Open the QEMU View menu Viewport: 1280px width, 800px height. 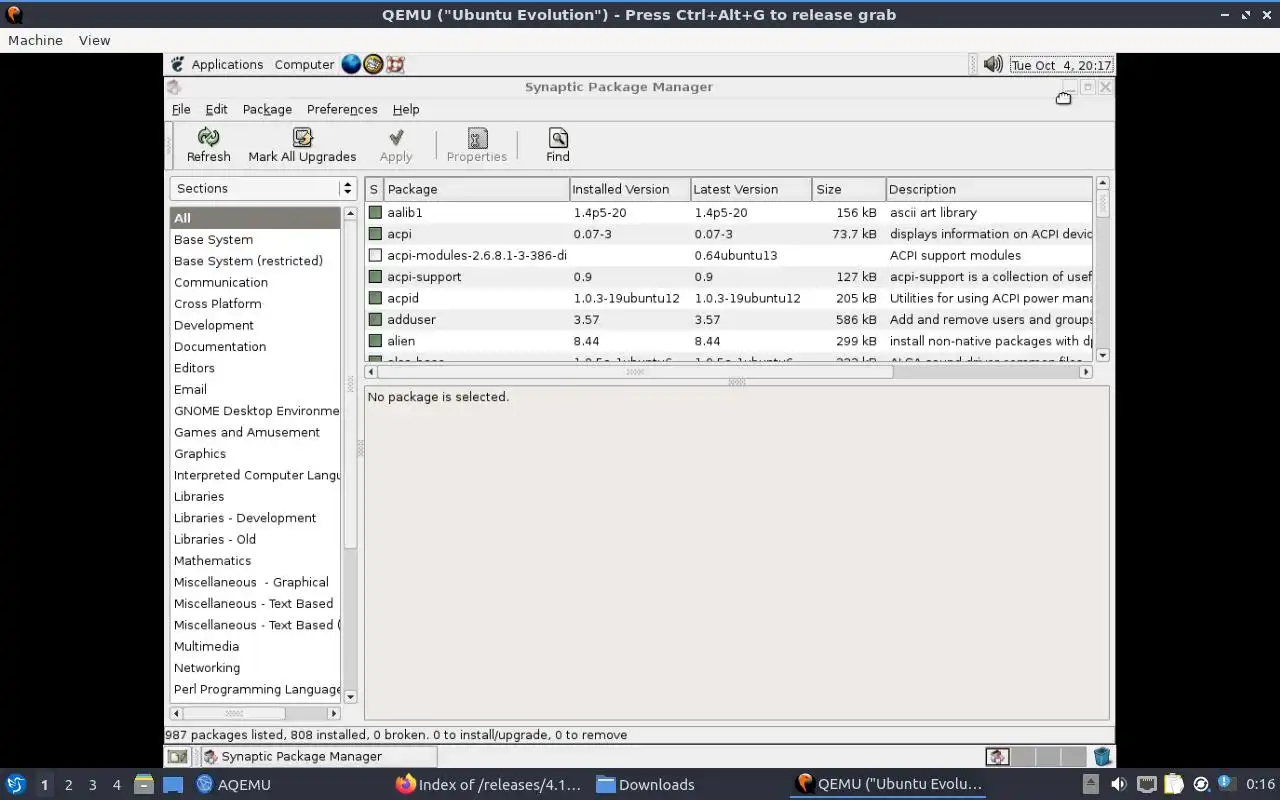click(94, 40)
